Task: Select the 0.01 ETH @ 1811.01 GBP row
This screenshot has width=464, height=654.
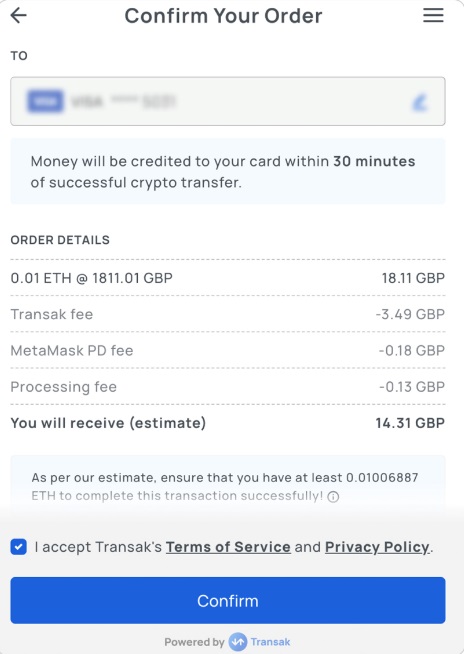Action: click(x=228, y=278)
